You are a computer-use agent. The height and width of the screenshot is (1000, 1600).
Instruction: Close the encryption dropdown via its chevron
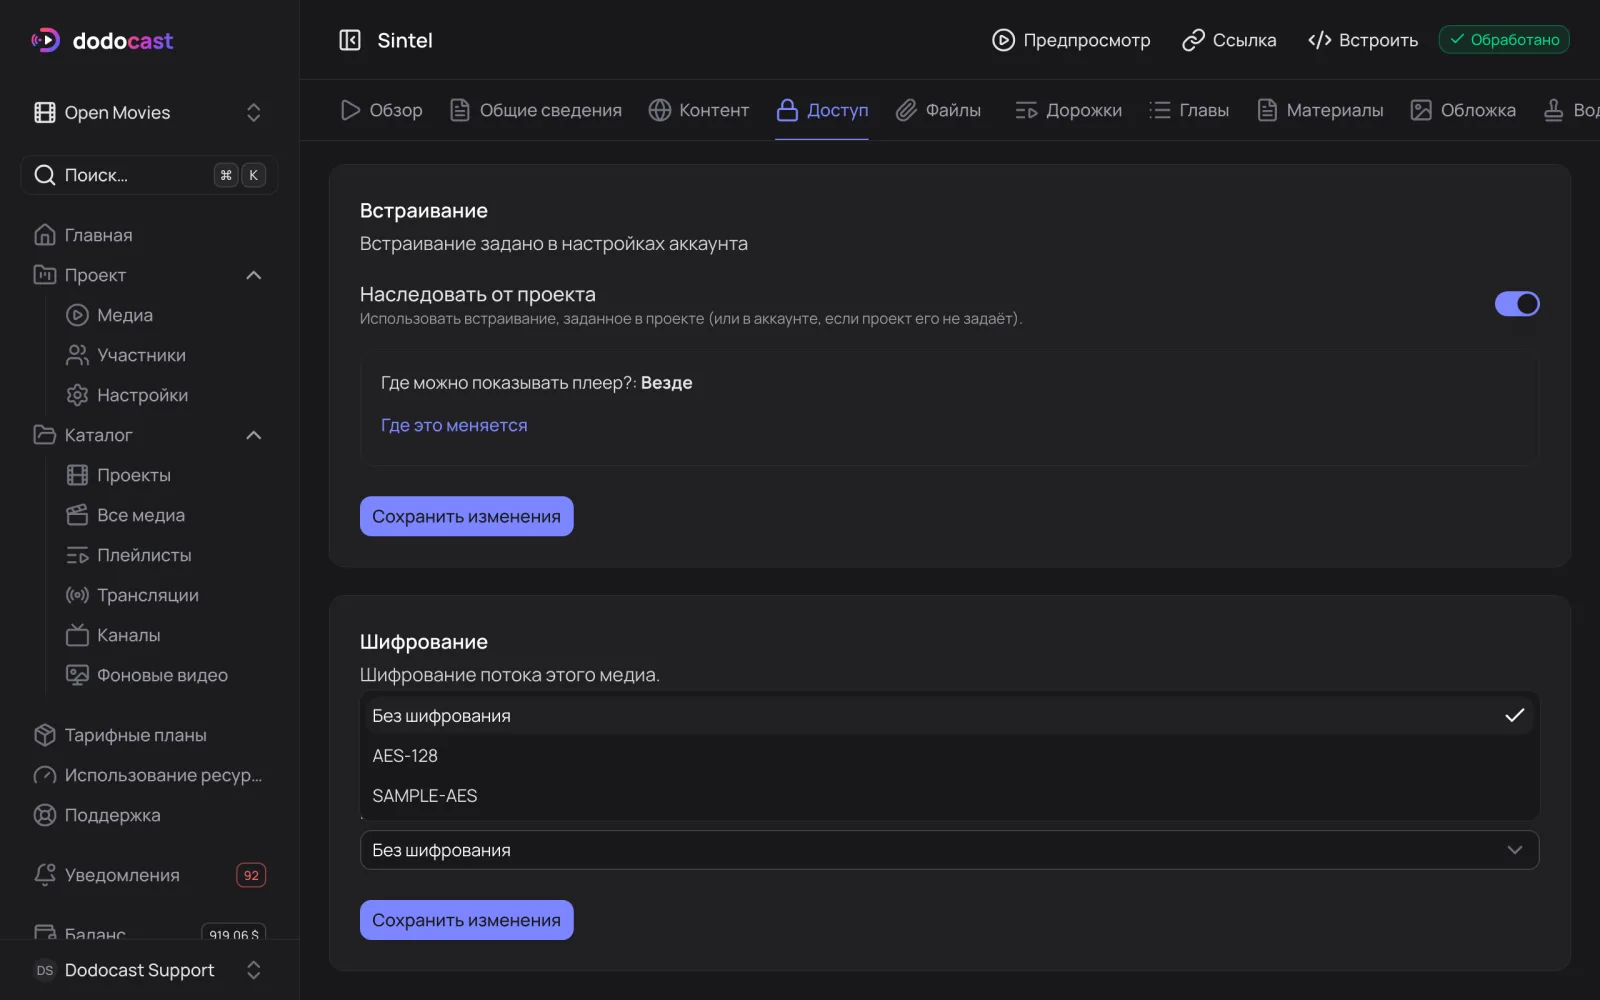click(x=1515, y=850)
